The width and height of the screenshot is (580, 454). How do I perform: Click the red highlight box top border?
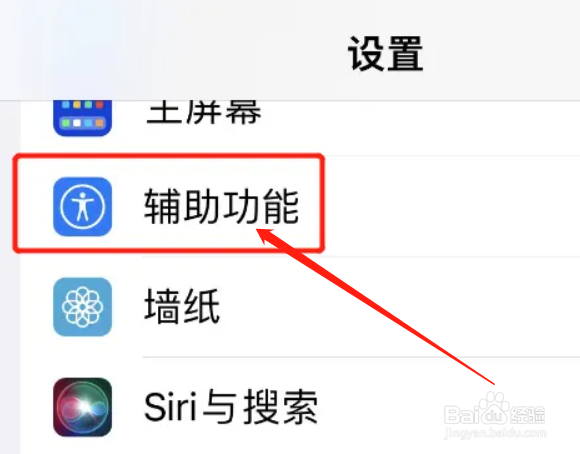(169, 157)
